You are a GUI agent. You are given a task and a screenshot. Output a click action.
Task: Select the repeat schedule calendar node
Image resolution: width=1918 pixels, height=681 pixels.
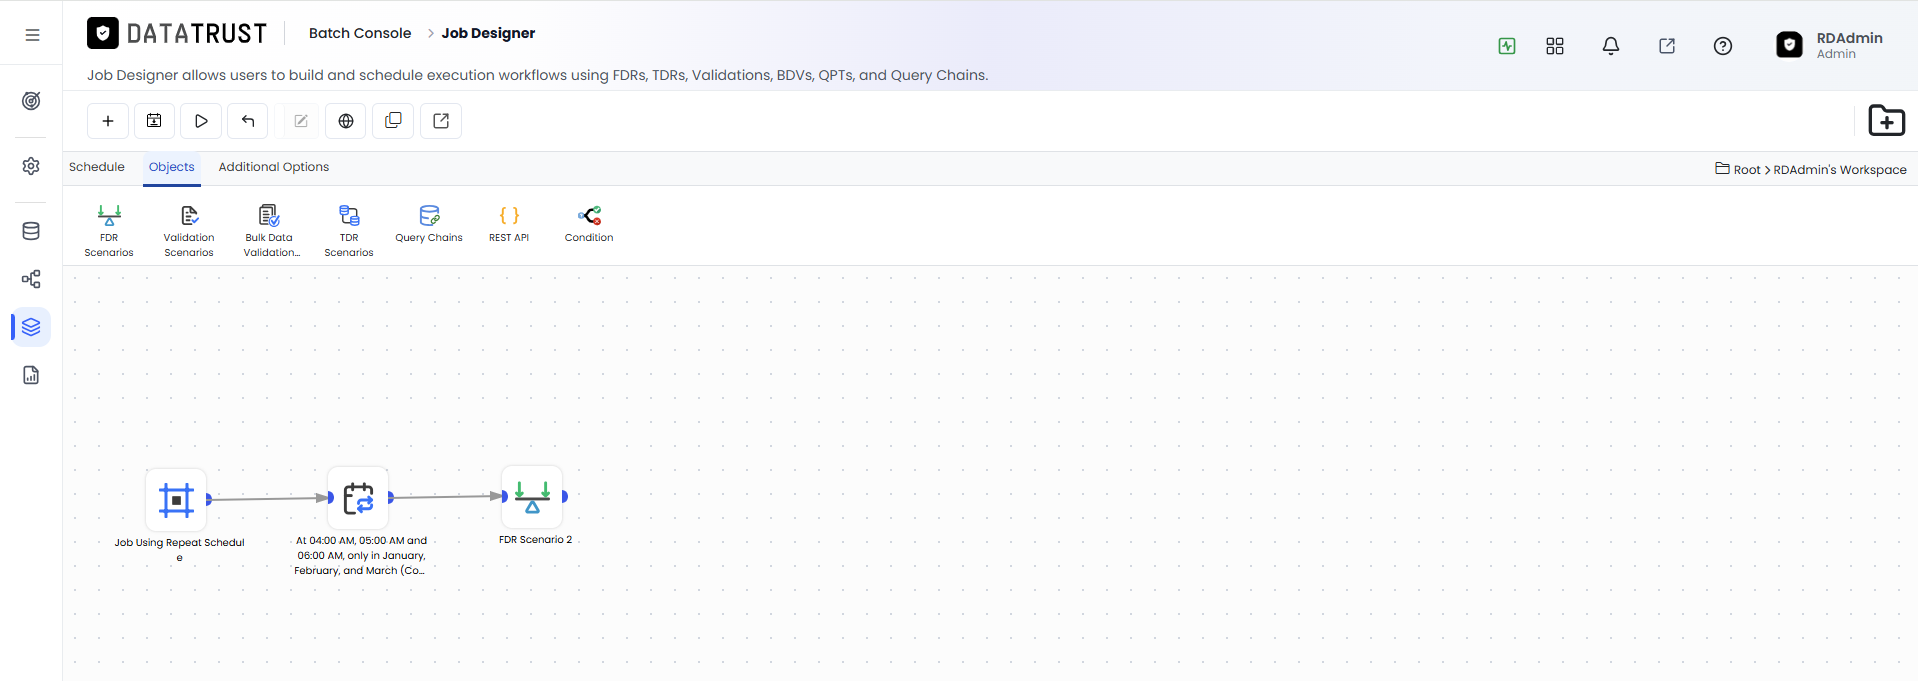[358, 498]
